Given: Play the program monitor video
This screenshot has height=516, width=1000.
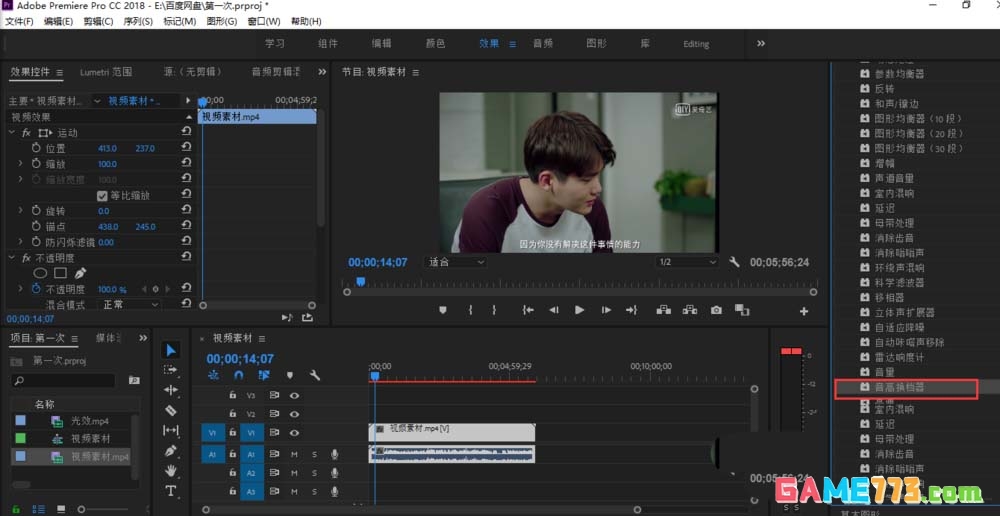Looking at the screenshot, I should pos(579,310).
